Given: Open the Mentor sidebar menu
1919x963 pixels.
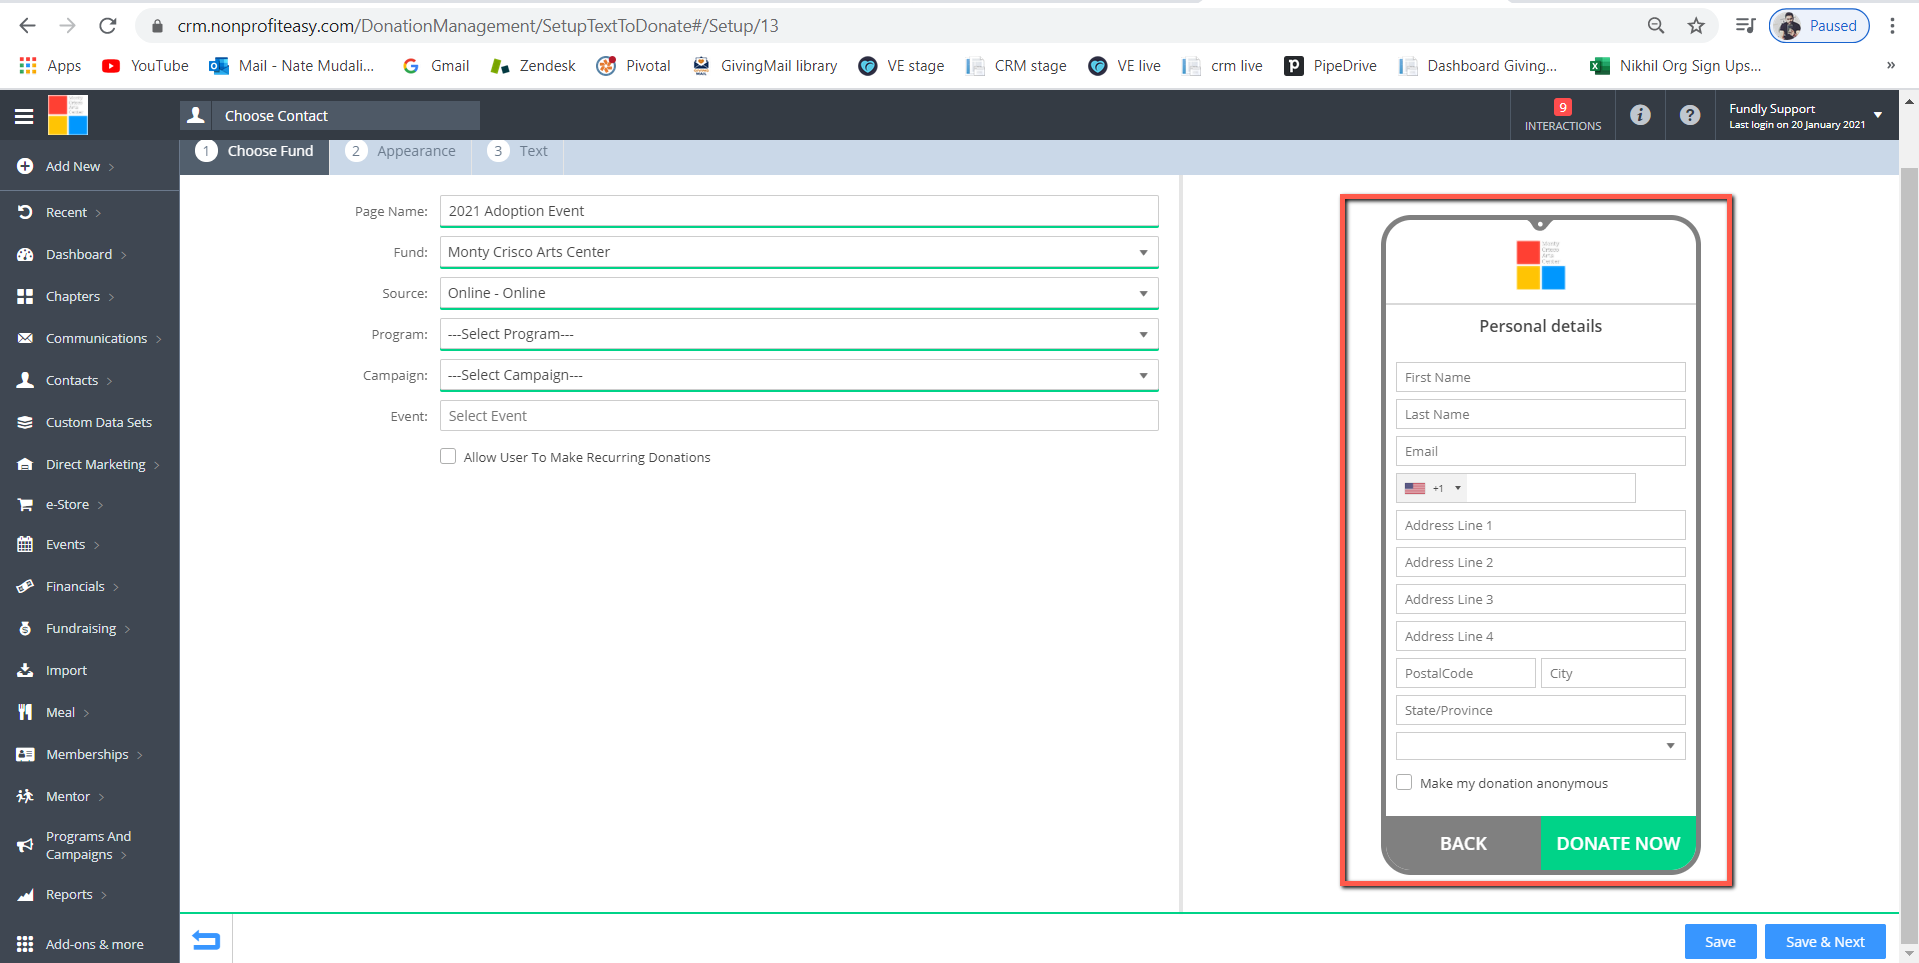Looking at the screenshot, I should pos(62,796).
